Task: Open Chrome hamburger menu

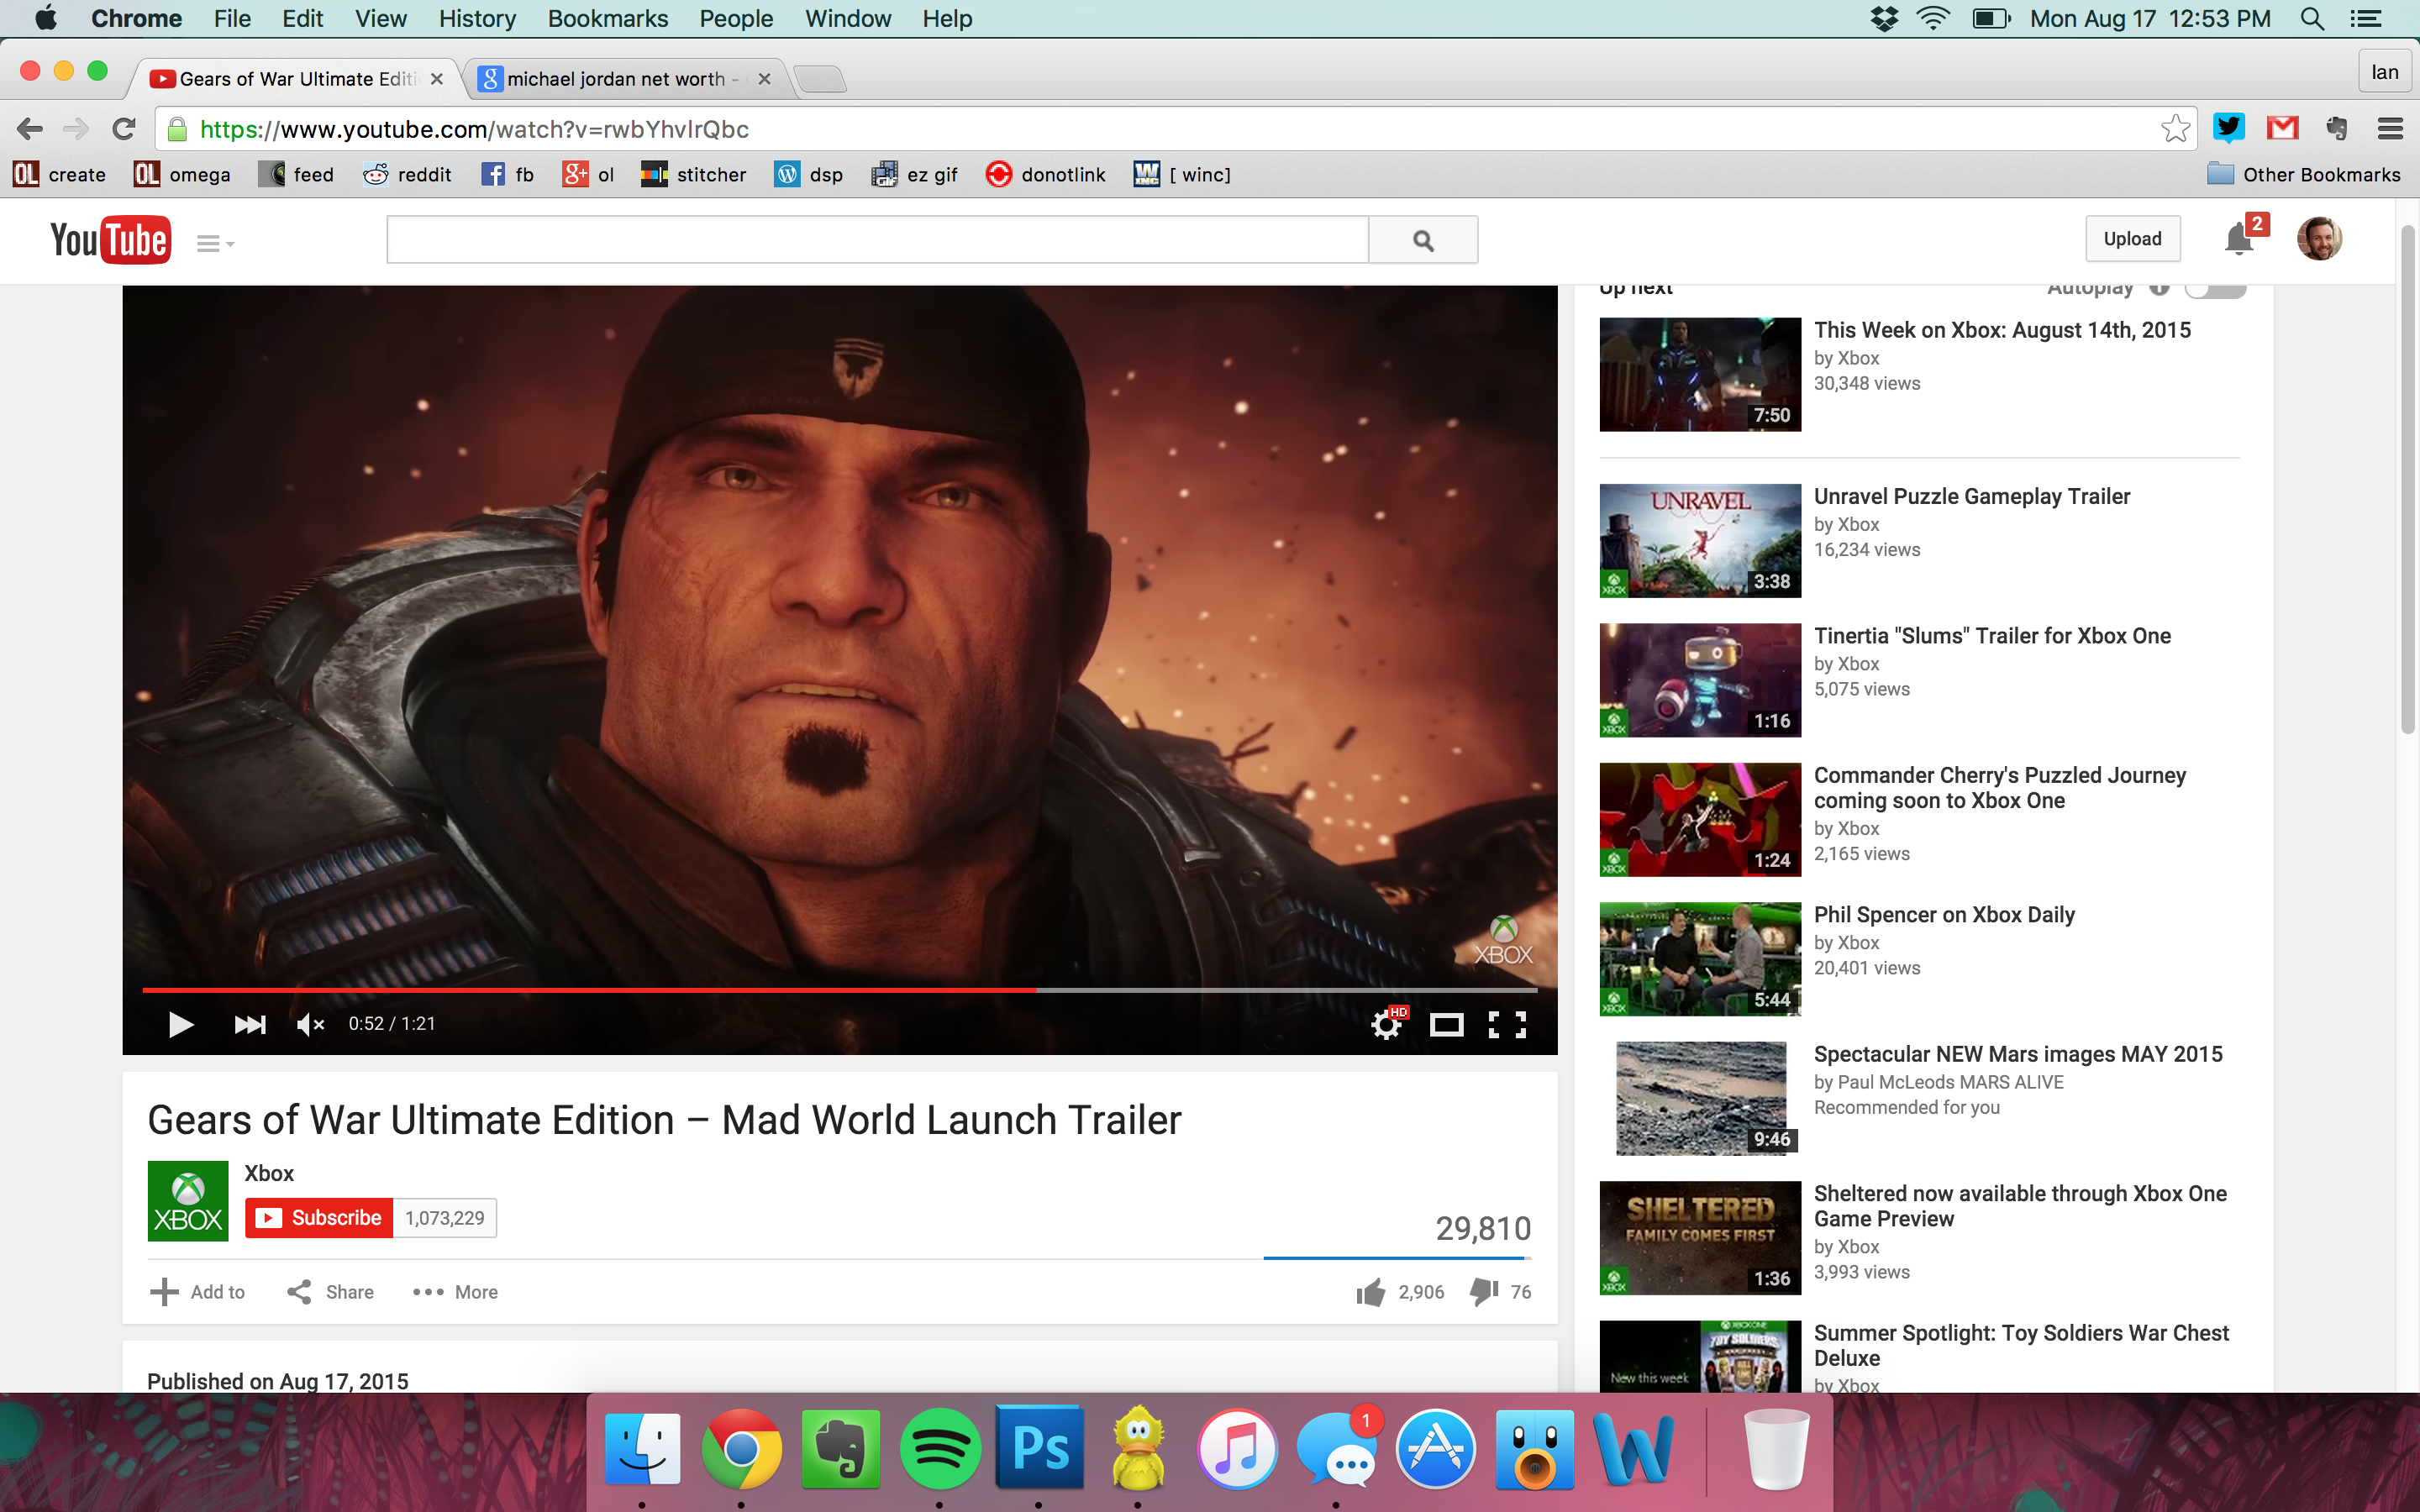Action: point(2390,128)
